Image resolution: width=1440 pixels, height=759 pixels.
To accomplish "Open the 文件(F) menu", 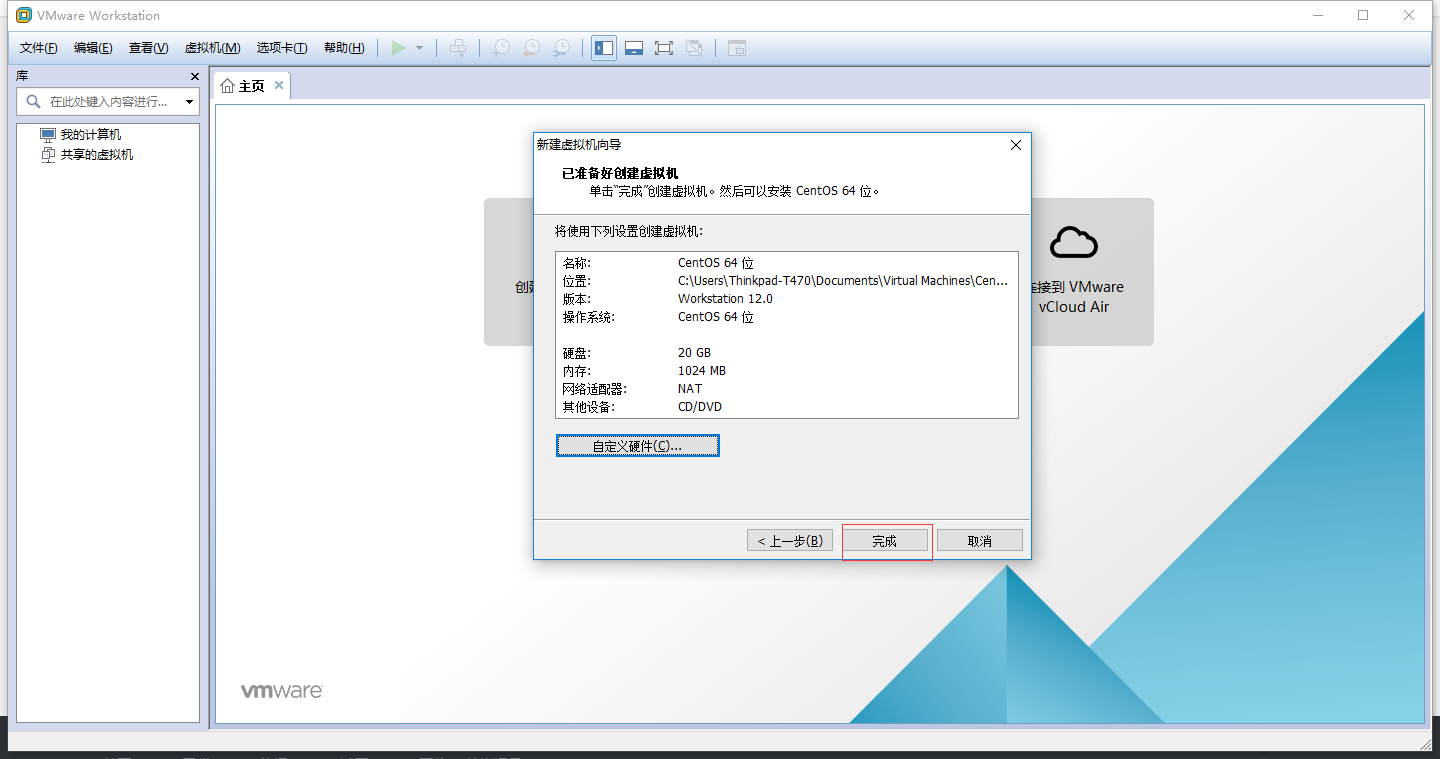I will (x=39, y=48).
